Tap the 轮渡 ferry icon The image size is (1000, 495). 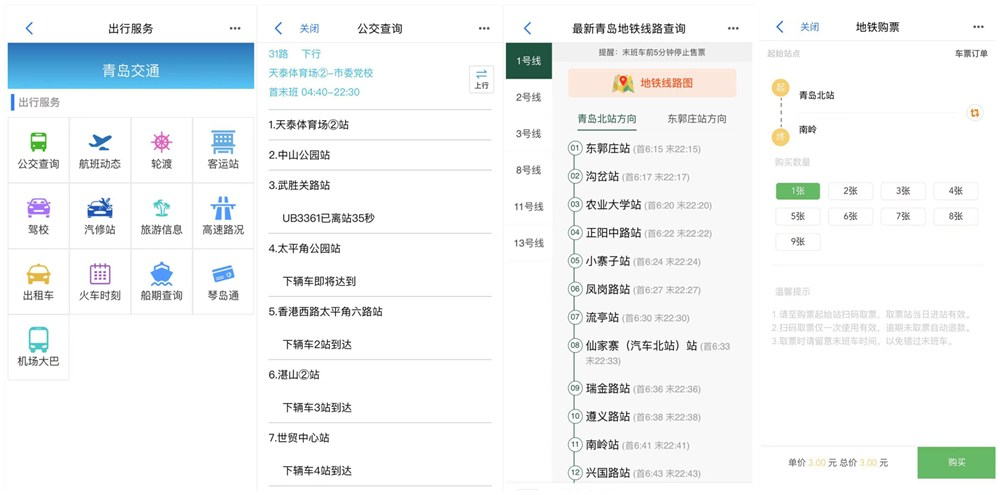pyautogui.click(x=161, y=150)
